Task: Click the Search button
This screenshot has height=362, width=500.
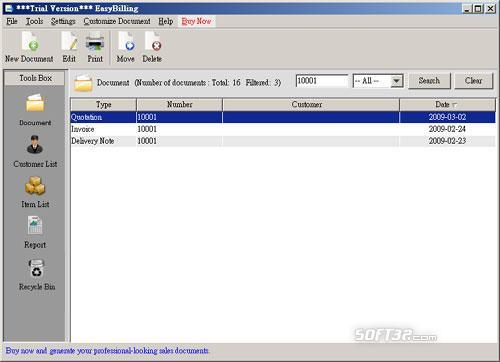Action: tap(429, 81)
